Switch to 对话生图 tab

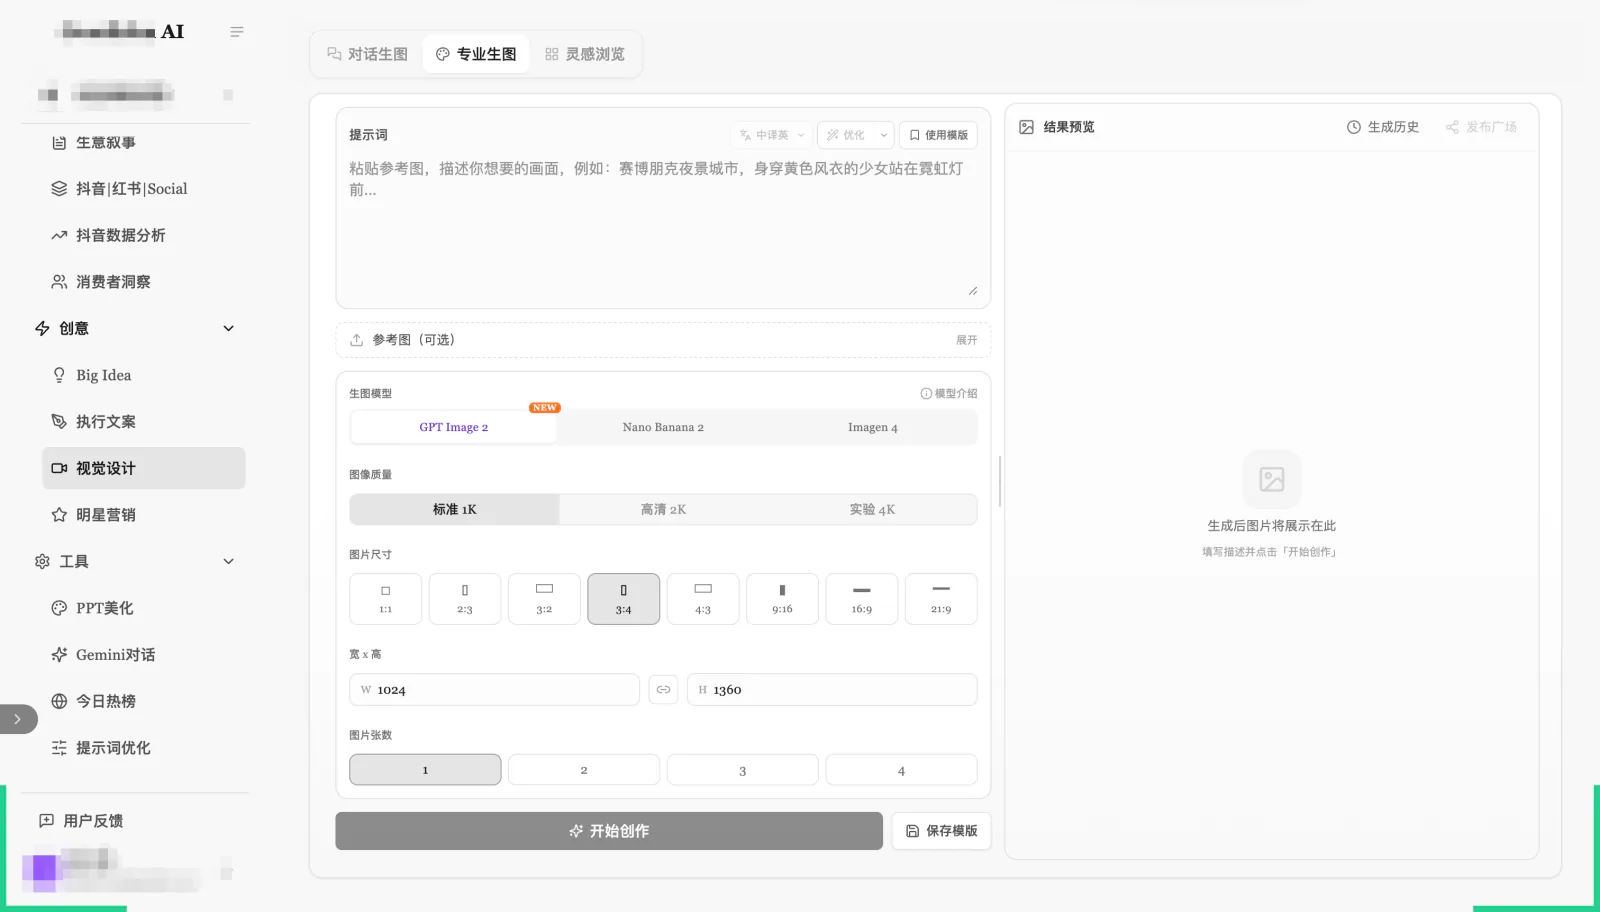pyautogui.click(x=367, y=54)
